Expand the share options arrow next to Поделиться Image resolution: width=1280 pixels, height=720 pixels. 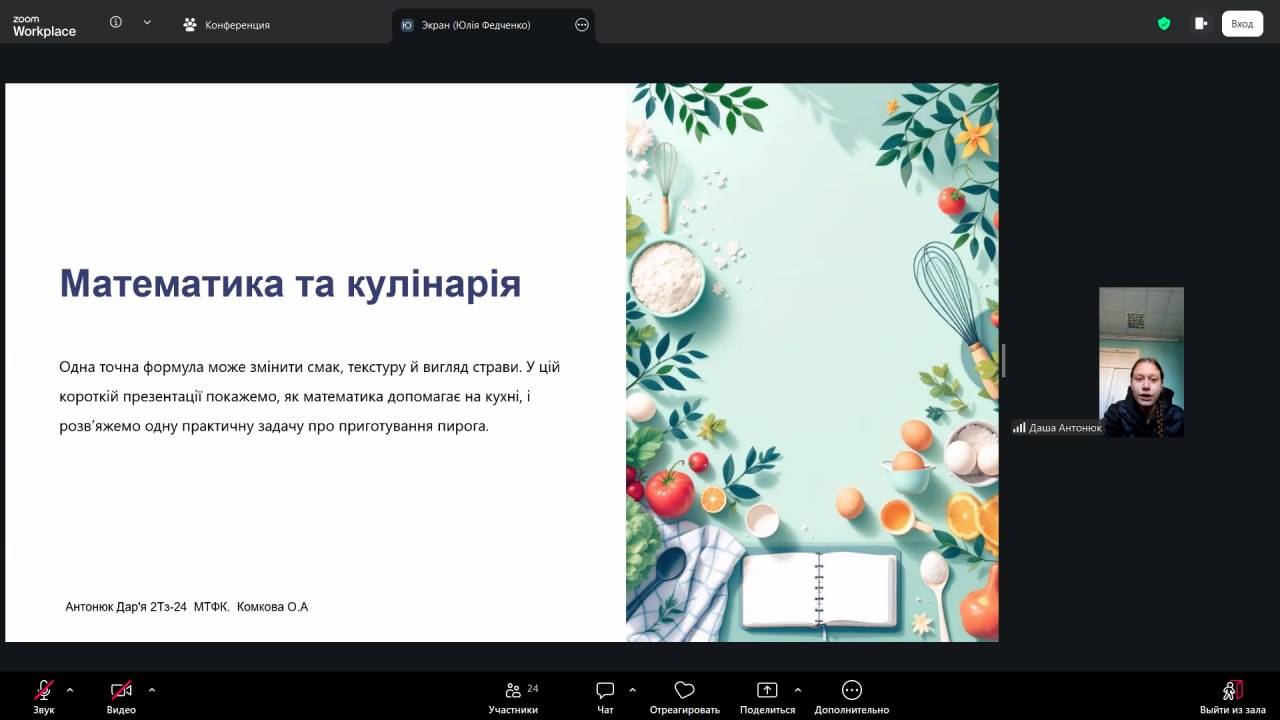(797, 689)
